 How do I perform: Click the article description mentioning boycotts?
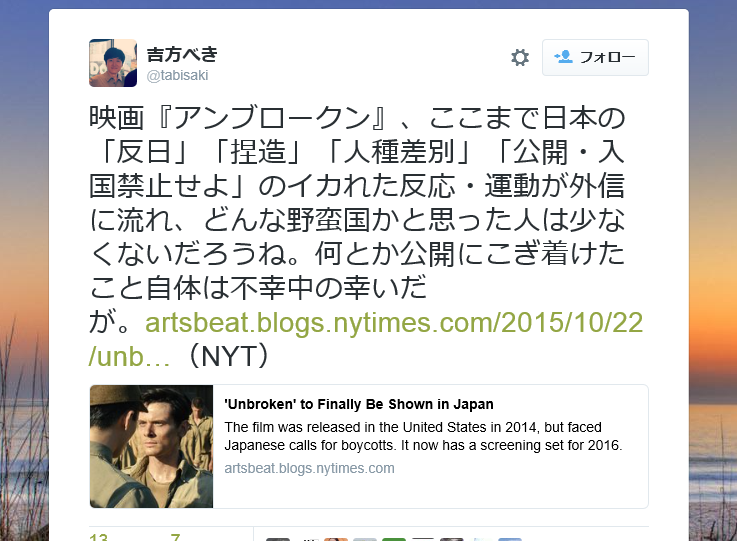pos(423,436)
